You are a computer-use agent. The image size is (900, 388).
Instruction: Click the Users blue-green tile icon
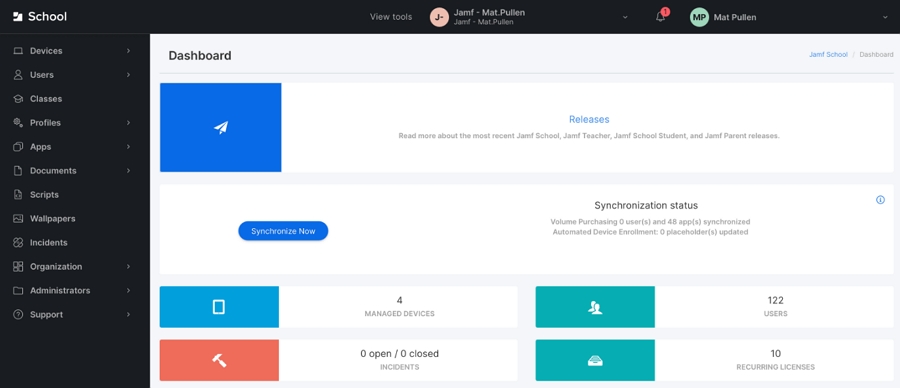(595, 307)
